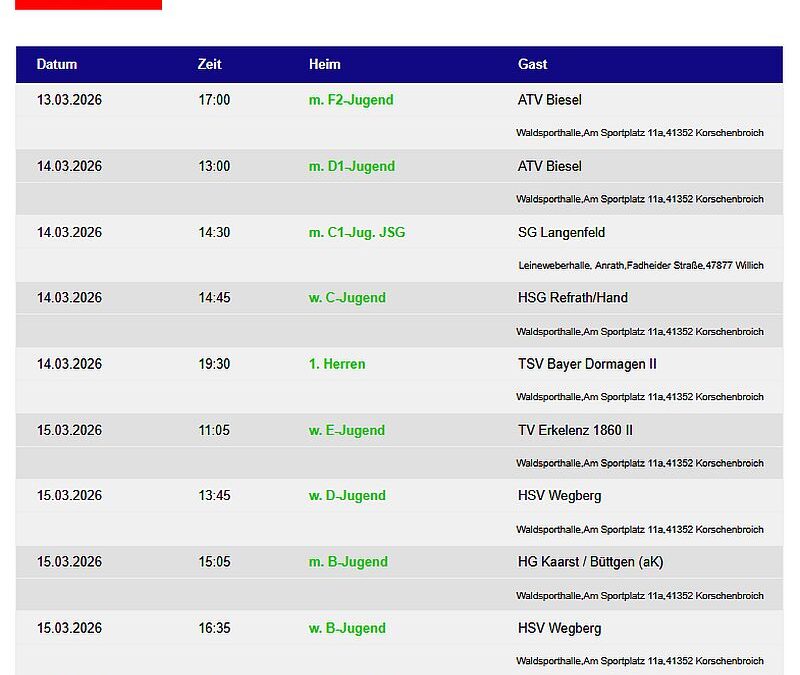The height and width of the screenshot is (675, 800).
Task: Click the Heim column header
Action: click(x=324, y=64)
